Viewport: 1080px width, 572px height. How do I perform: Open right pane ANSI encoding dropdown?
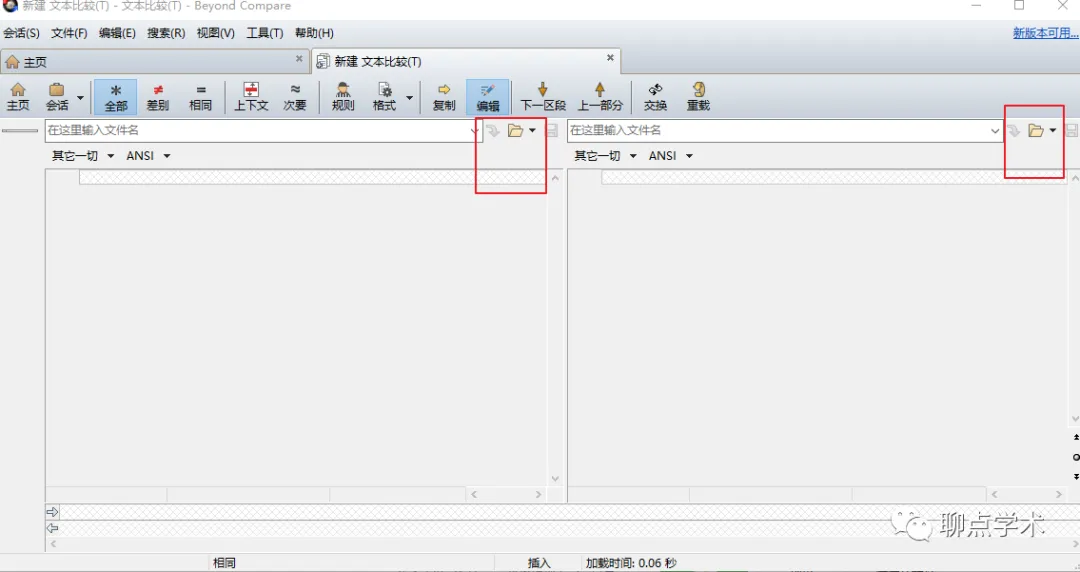pyautogui.click(x=671, y=156)
